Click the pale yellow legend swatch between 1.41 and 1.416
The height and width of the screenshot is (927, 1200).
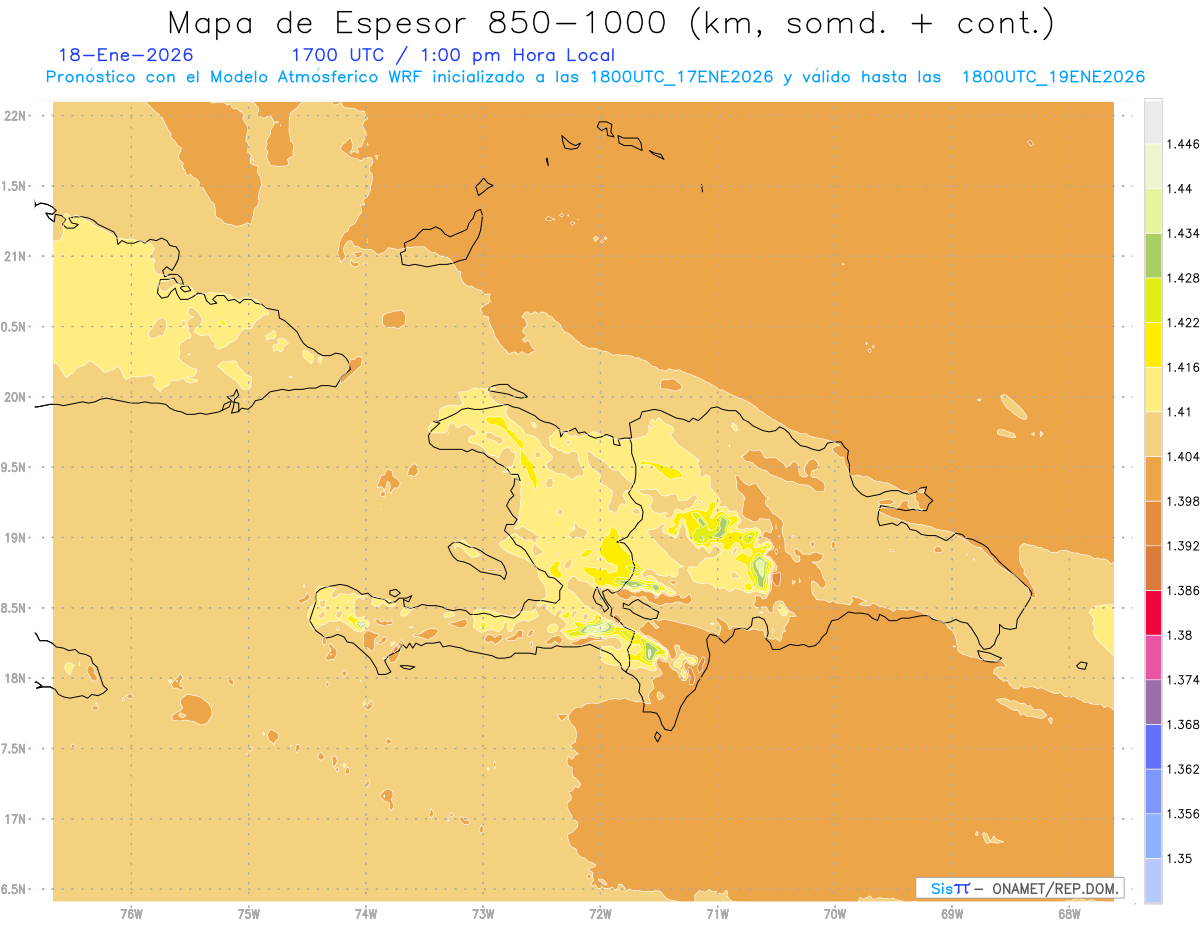click(1153, 389)
